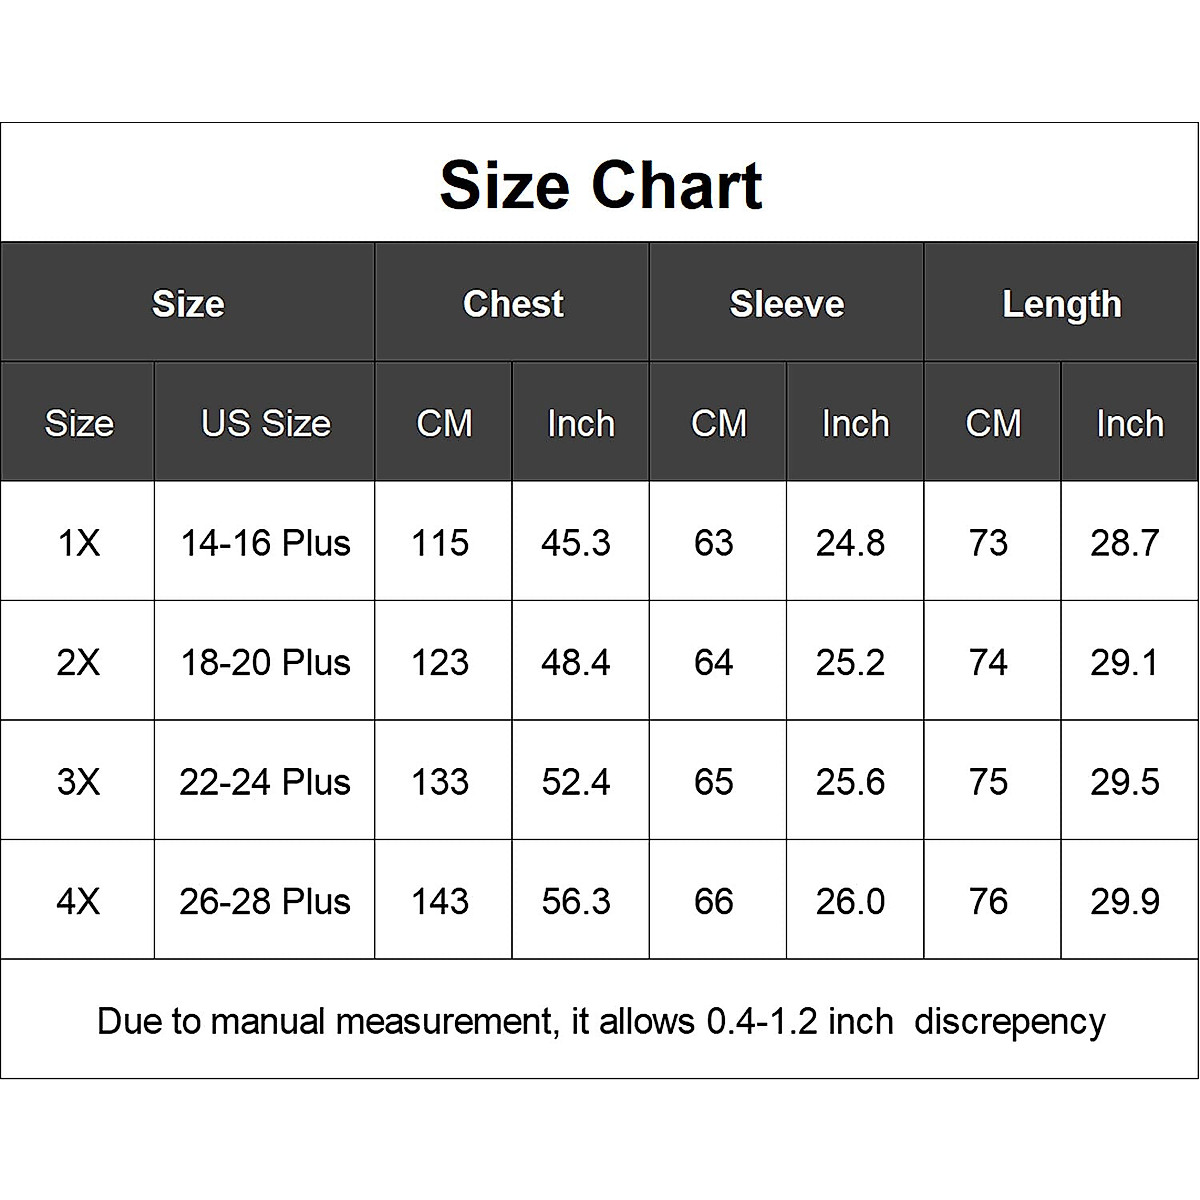Click the 115 chest CM value
Image resolution: width=1200 pixels, height=1200 pixels.
tap(440, 543)
